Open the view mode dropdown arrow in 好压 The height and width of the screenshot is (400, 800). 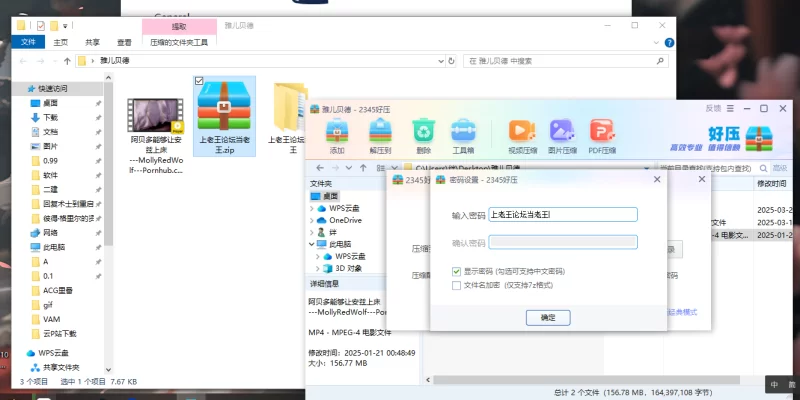pos(394,167)
